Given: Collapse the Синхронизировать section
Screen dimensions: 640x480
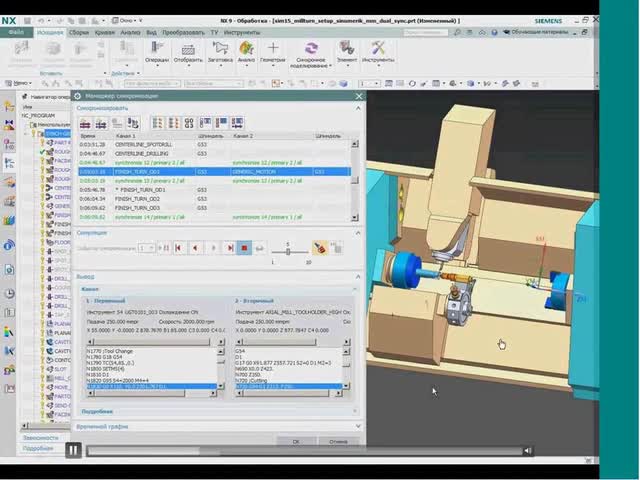Looking at the screenshot, I should point(358,108).
